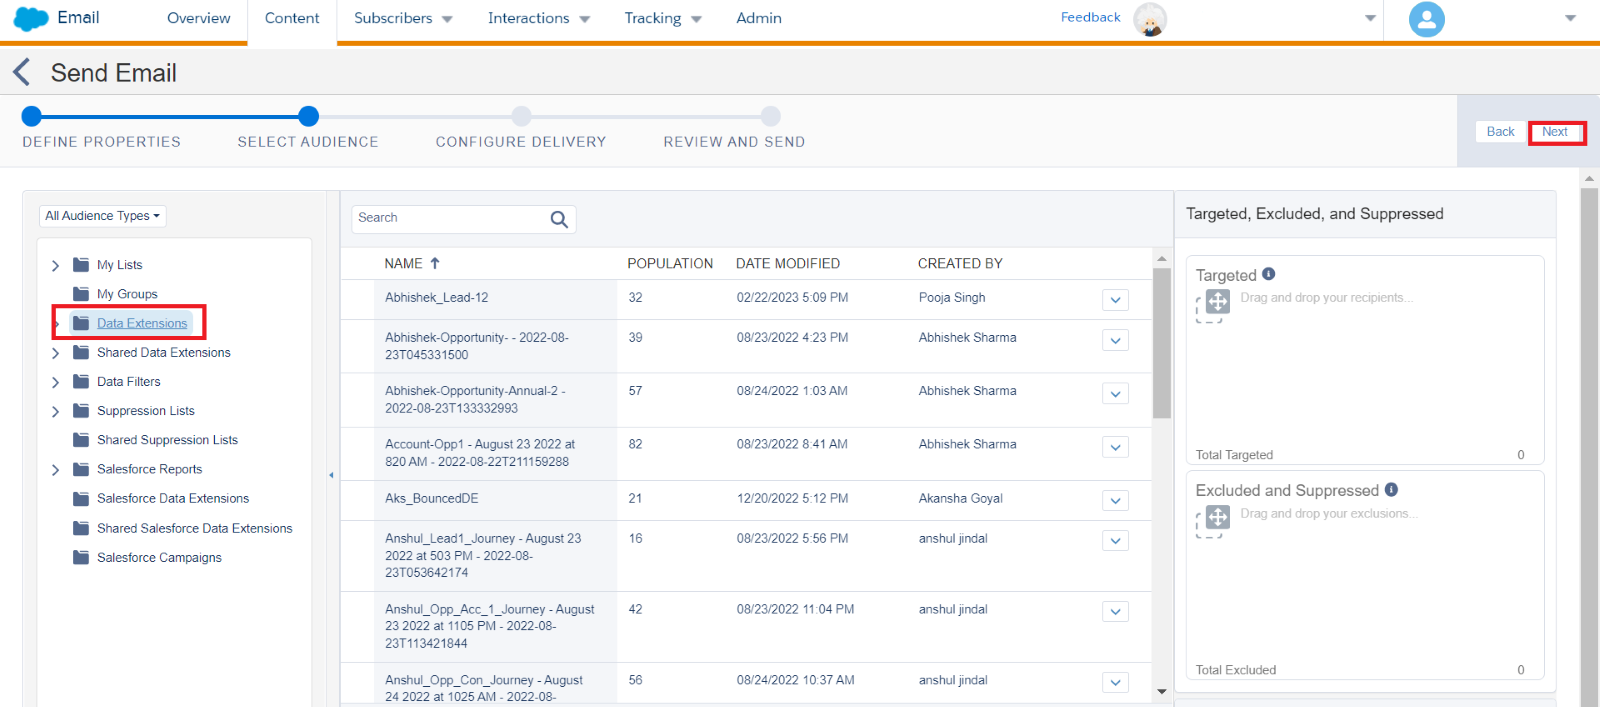Go to the Admin tab
This screenshot has height=707, width=1600.
pos(759,18)
